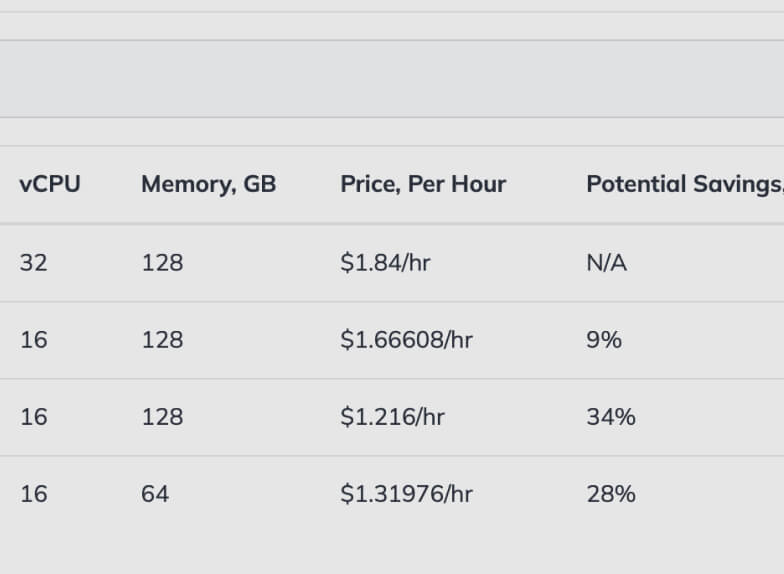Click the $1.66608/hr price cell
The image size is (784, 574).
[x=406, y=340]
